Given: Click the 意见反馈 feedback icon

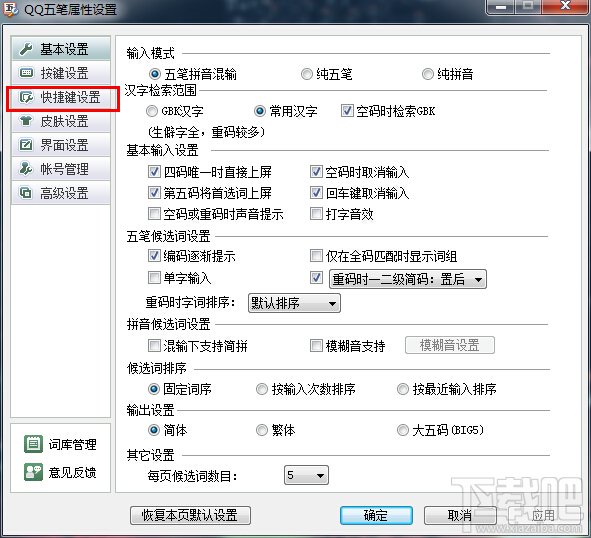Looking at the screenshot, I should (34, 472).
